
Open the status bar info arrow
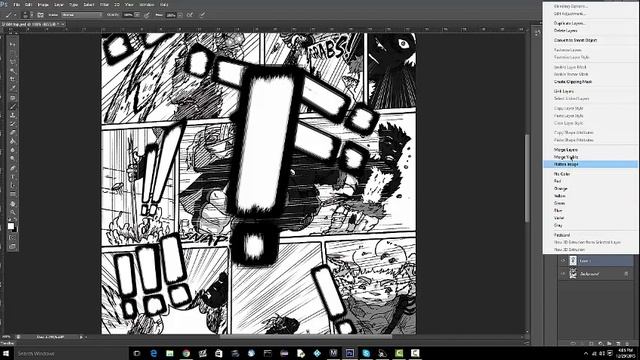[x=81, y=337]
